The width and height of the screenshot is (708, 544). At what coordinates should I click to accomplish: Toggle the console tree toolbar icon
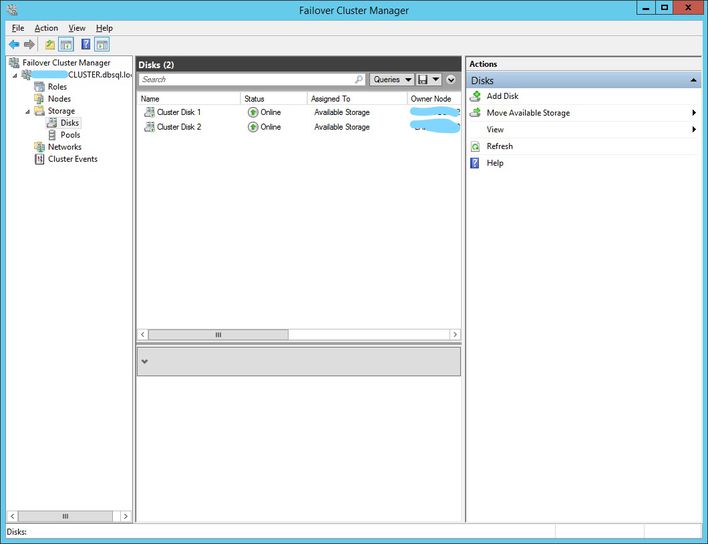[66, 44]
